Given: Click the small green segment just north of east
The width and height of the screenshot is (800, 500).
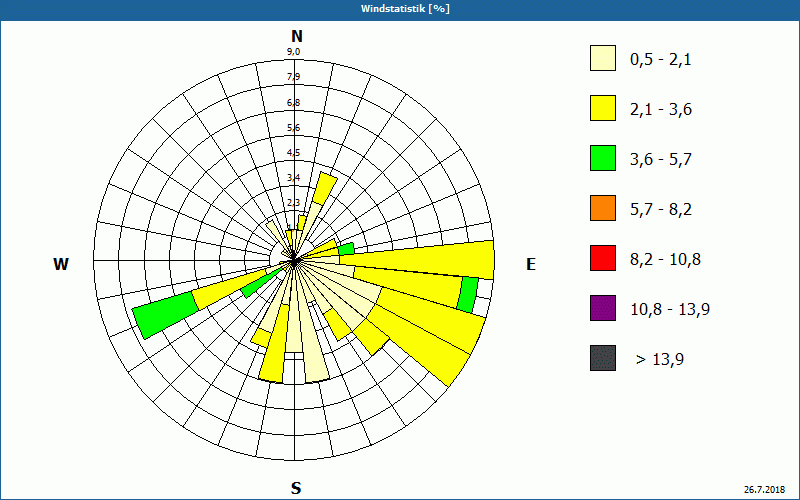Looking at the screenshot, I should [346, 249].
